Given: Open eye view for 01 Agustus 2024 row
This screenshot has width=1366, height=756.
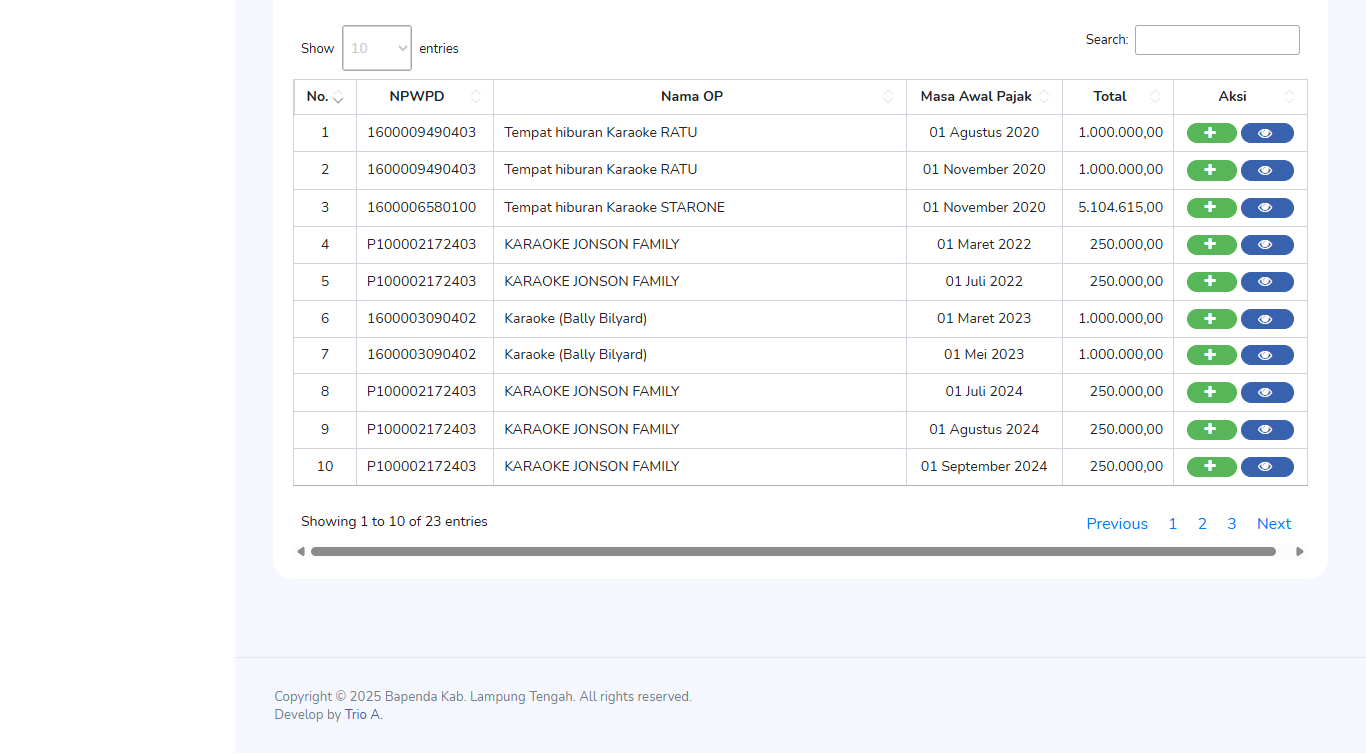Looking at the screenshot, I should (1266, 430).
